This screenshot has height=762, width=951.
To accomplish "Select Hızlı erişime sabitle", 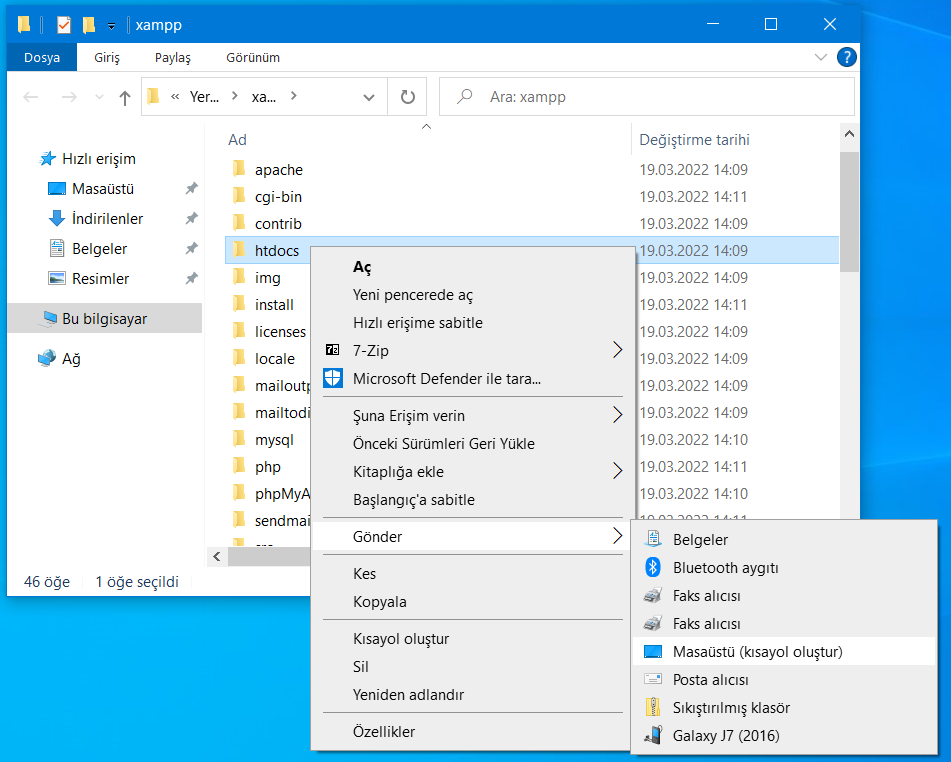I will pos(473,323).
